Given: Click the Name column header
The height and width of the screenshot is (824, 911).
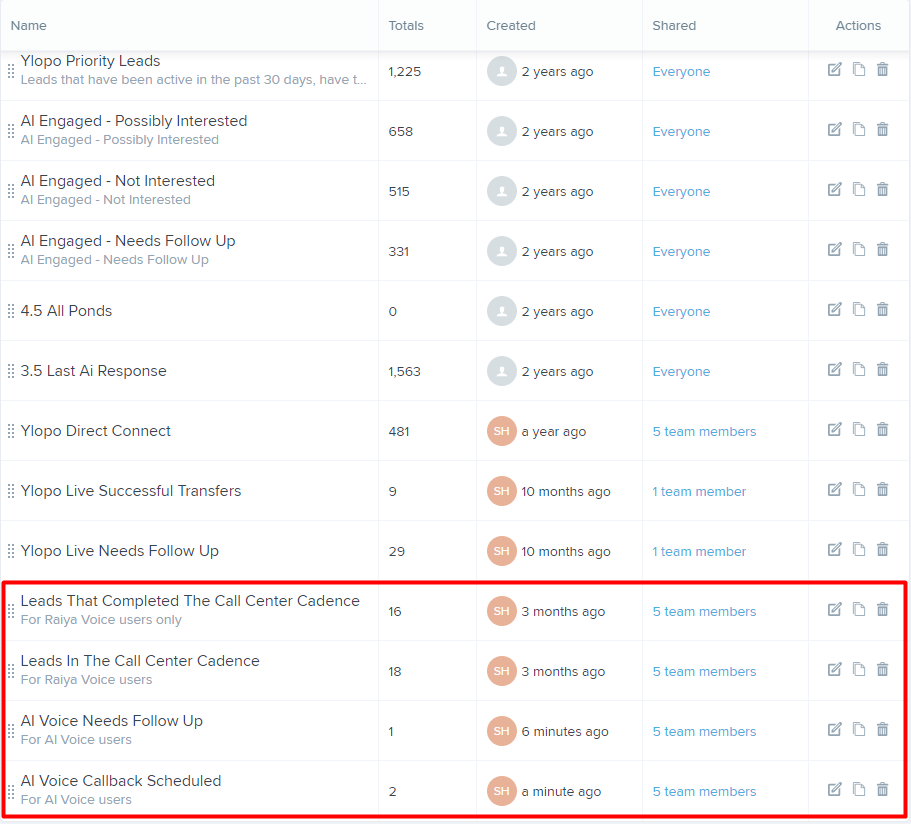Looking at the screenshot, I should 29,25.
